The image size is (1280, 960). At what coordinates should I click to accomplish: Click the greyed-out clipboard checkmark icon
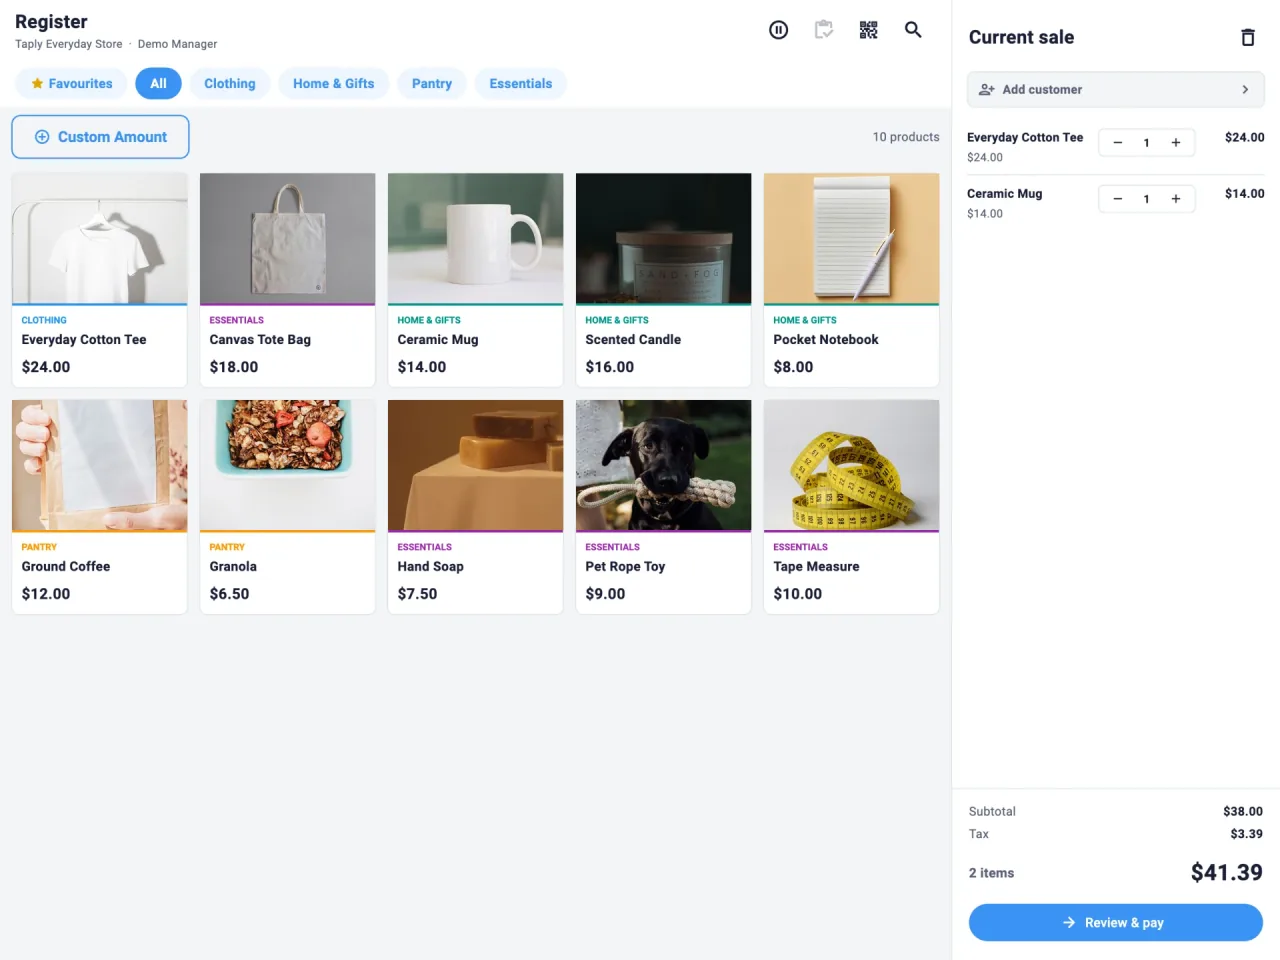point(824,30)
